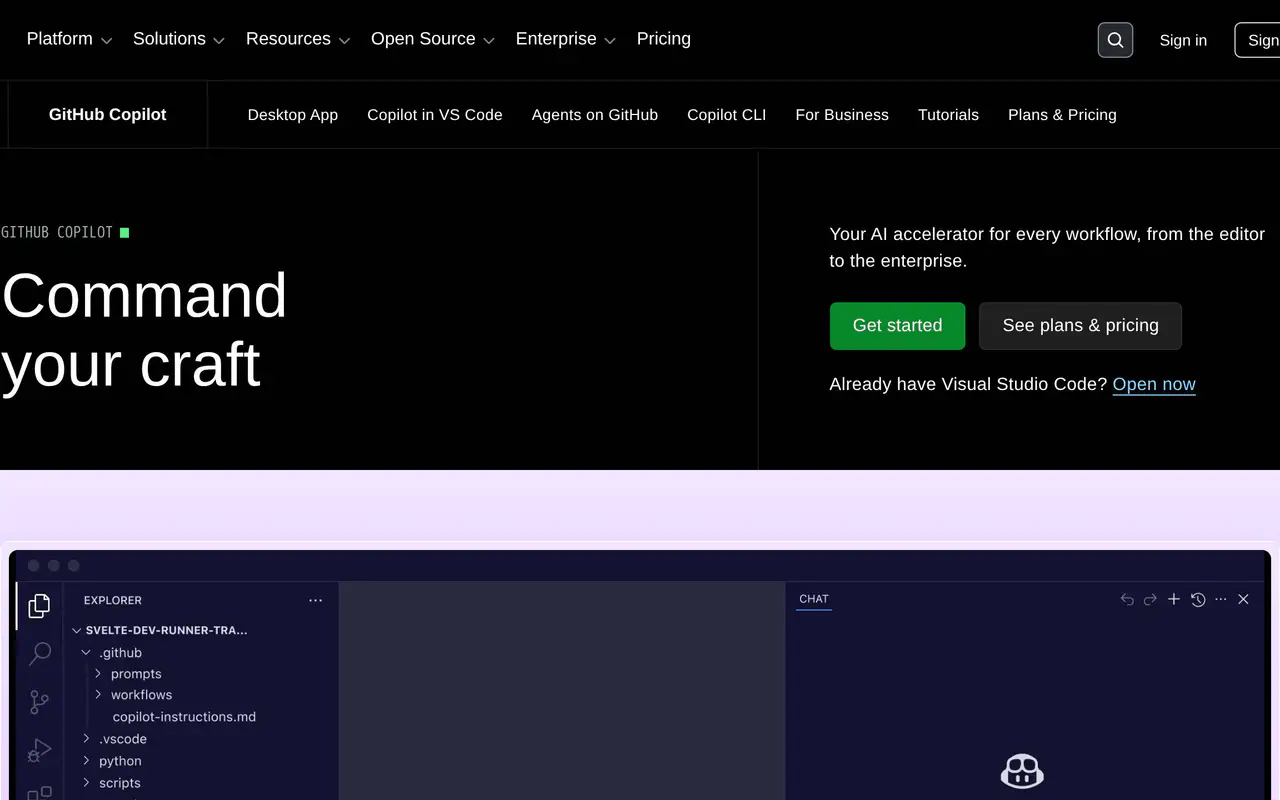The image size is (1280, 800).
Task: Open the site search icon button
Action: point(1115,40)
